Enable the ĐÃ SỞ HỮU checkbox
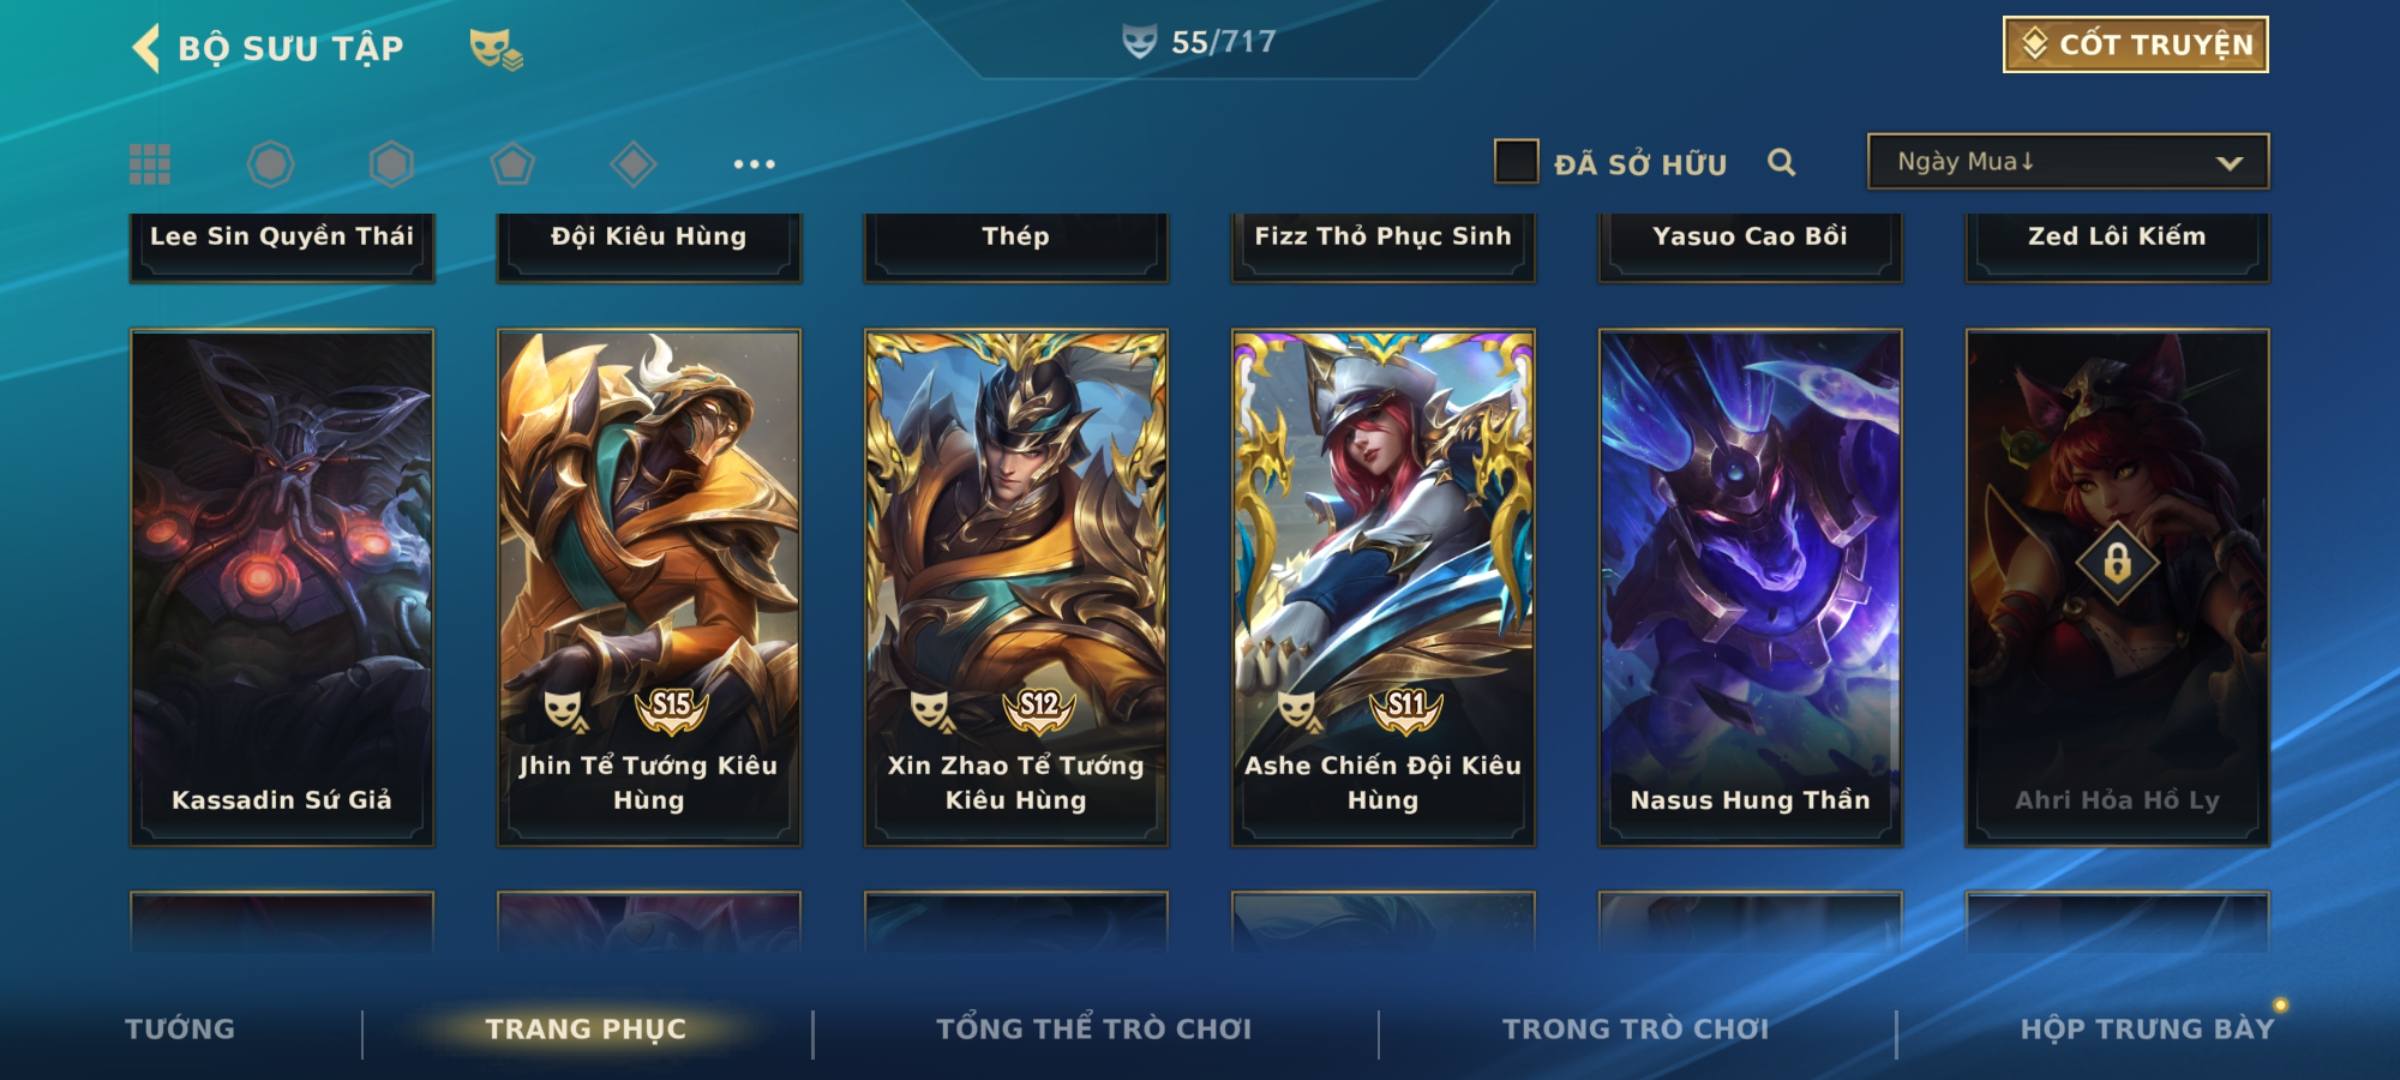Image resolution: width=2400 pixels, height=1080 pixels. tap(1516, 162)
